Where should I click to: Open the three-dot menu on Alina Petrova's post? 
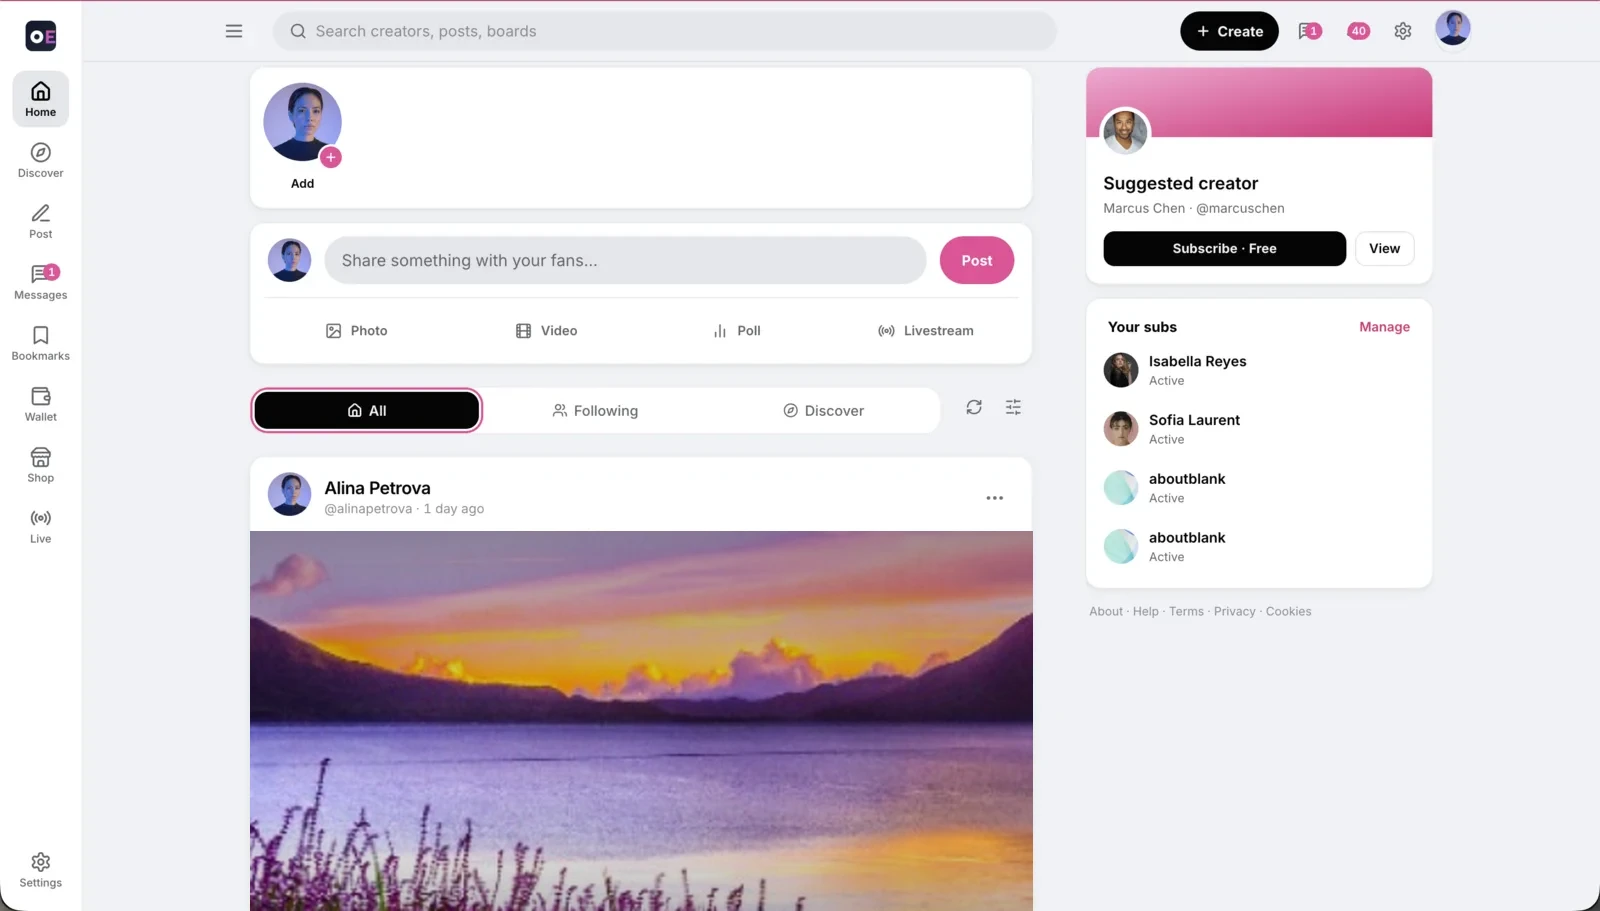click(x=994, y=498)
